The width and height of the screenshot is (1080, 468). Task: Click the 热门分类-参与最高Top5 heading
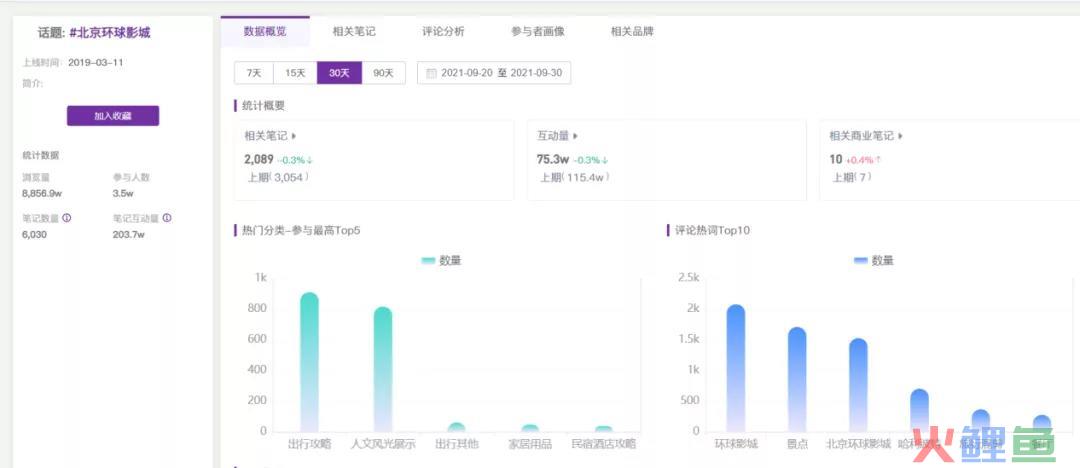[301, 230]
